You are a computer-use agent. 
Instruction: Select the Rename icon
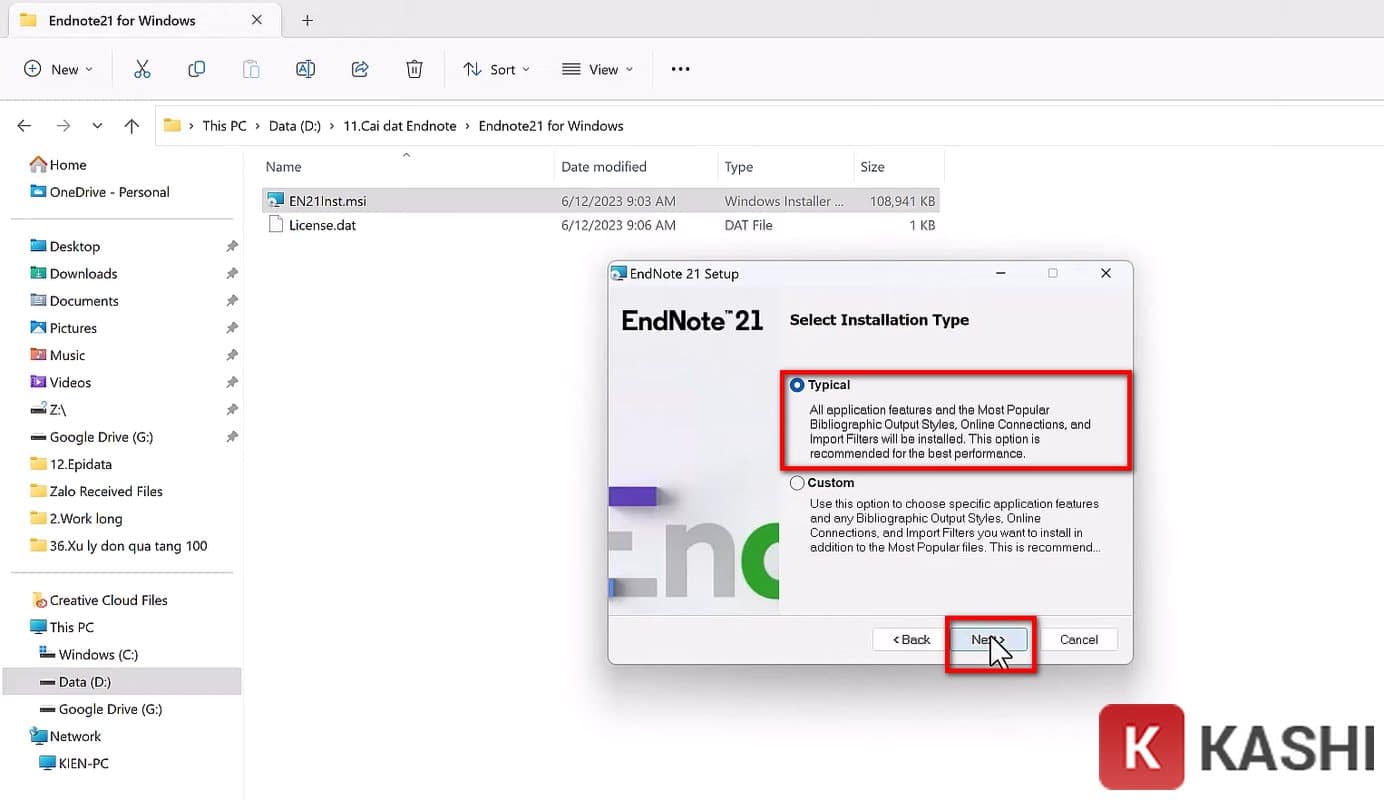tap(305, 69)
